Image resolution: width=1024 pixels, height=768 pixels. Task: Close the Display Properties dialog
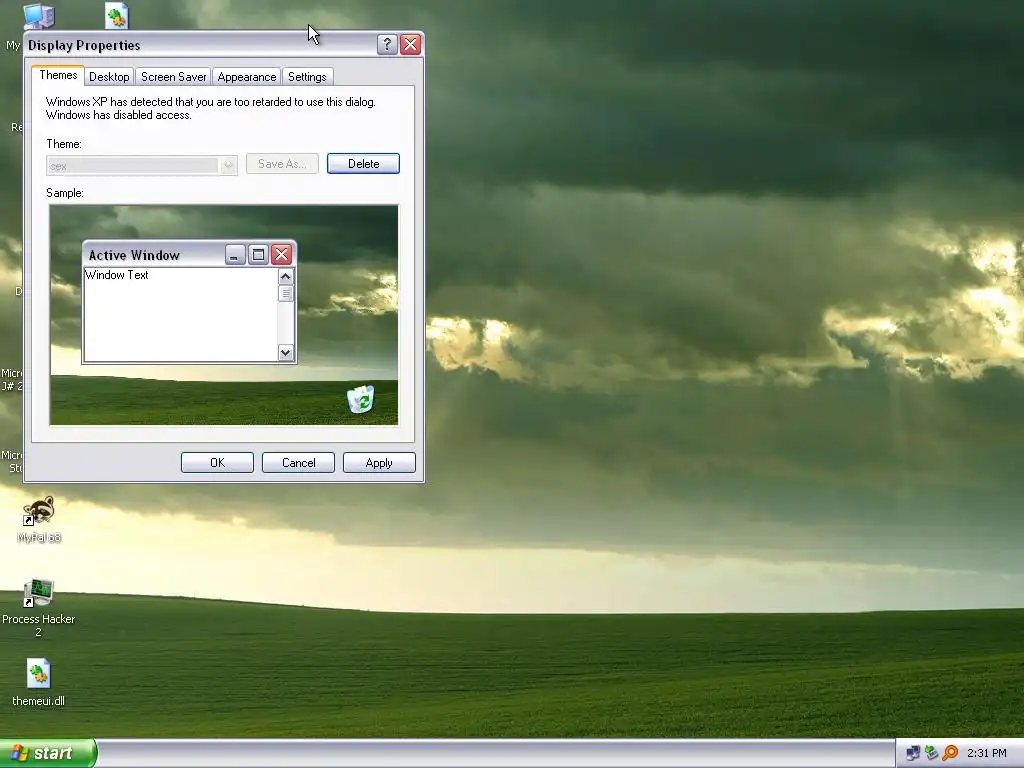[410, 44]
